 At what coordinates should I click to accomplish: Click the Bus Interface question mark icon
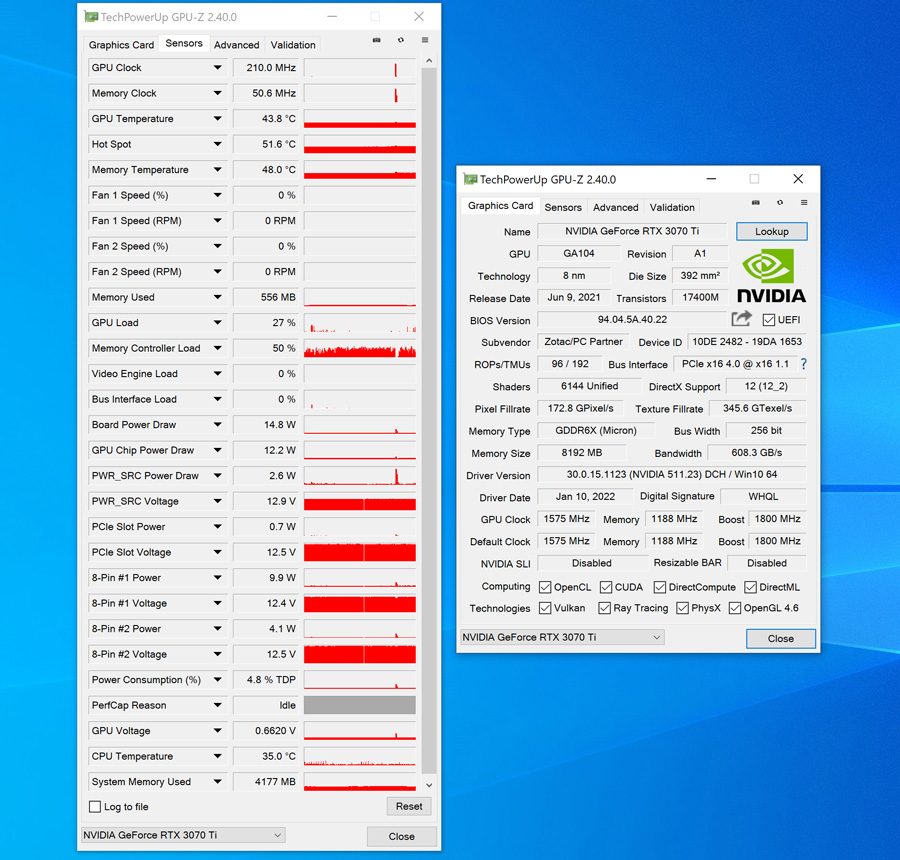click(804, 364)
